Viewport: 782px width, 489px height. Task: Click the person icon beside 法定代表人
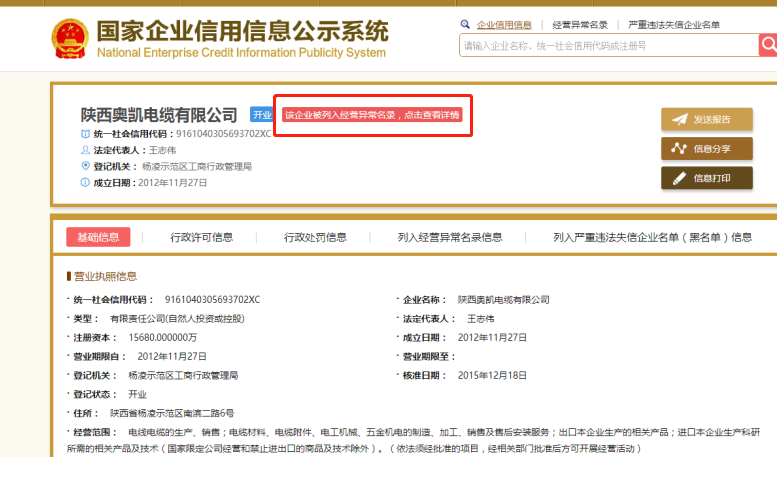tap(85, 150)
